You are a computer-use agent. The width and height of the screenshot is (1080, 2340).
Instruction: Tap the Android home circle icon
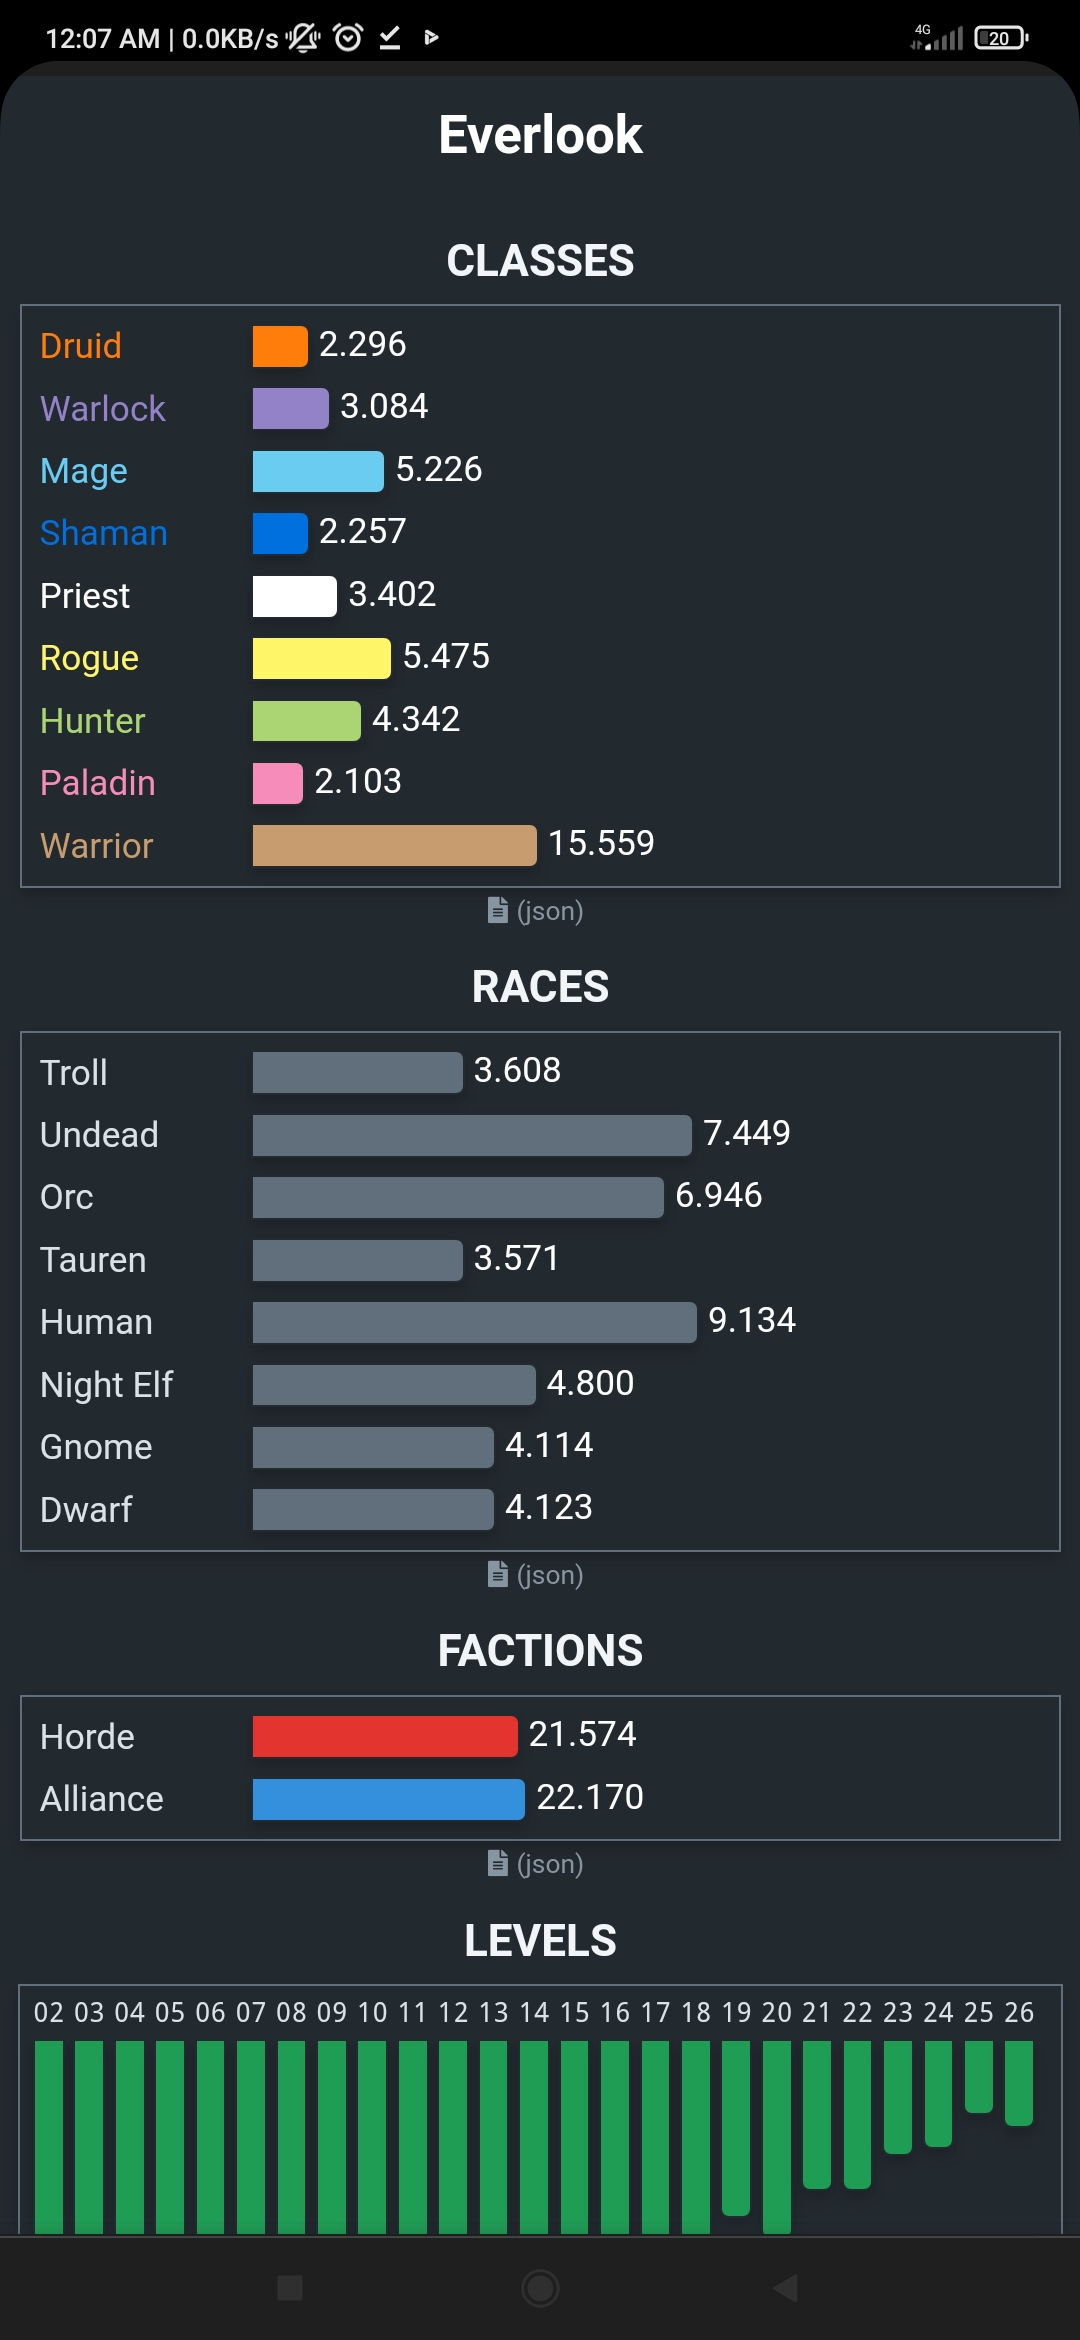(x=540, y=2288)
